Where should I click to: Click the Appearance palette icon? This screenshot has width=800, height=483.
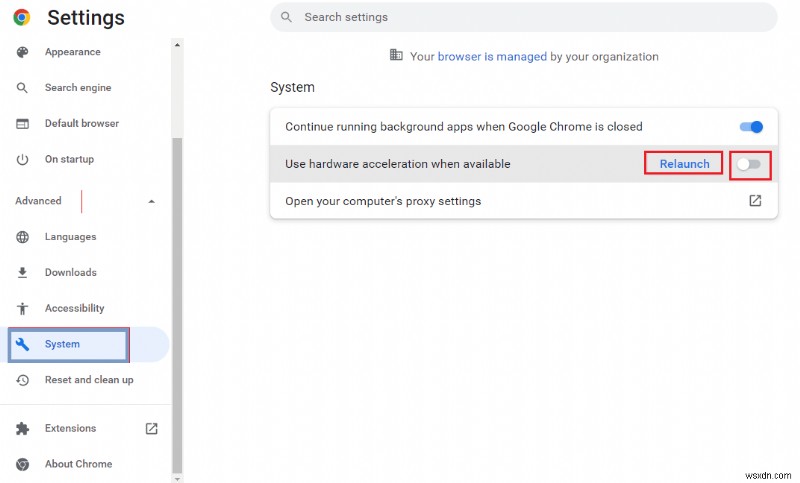tap(22, 52)
